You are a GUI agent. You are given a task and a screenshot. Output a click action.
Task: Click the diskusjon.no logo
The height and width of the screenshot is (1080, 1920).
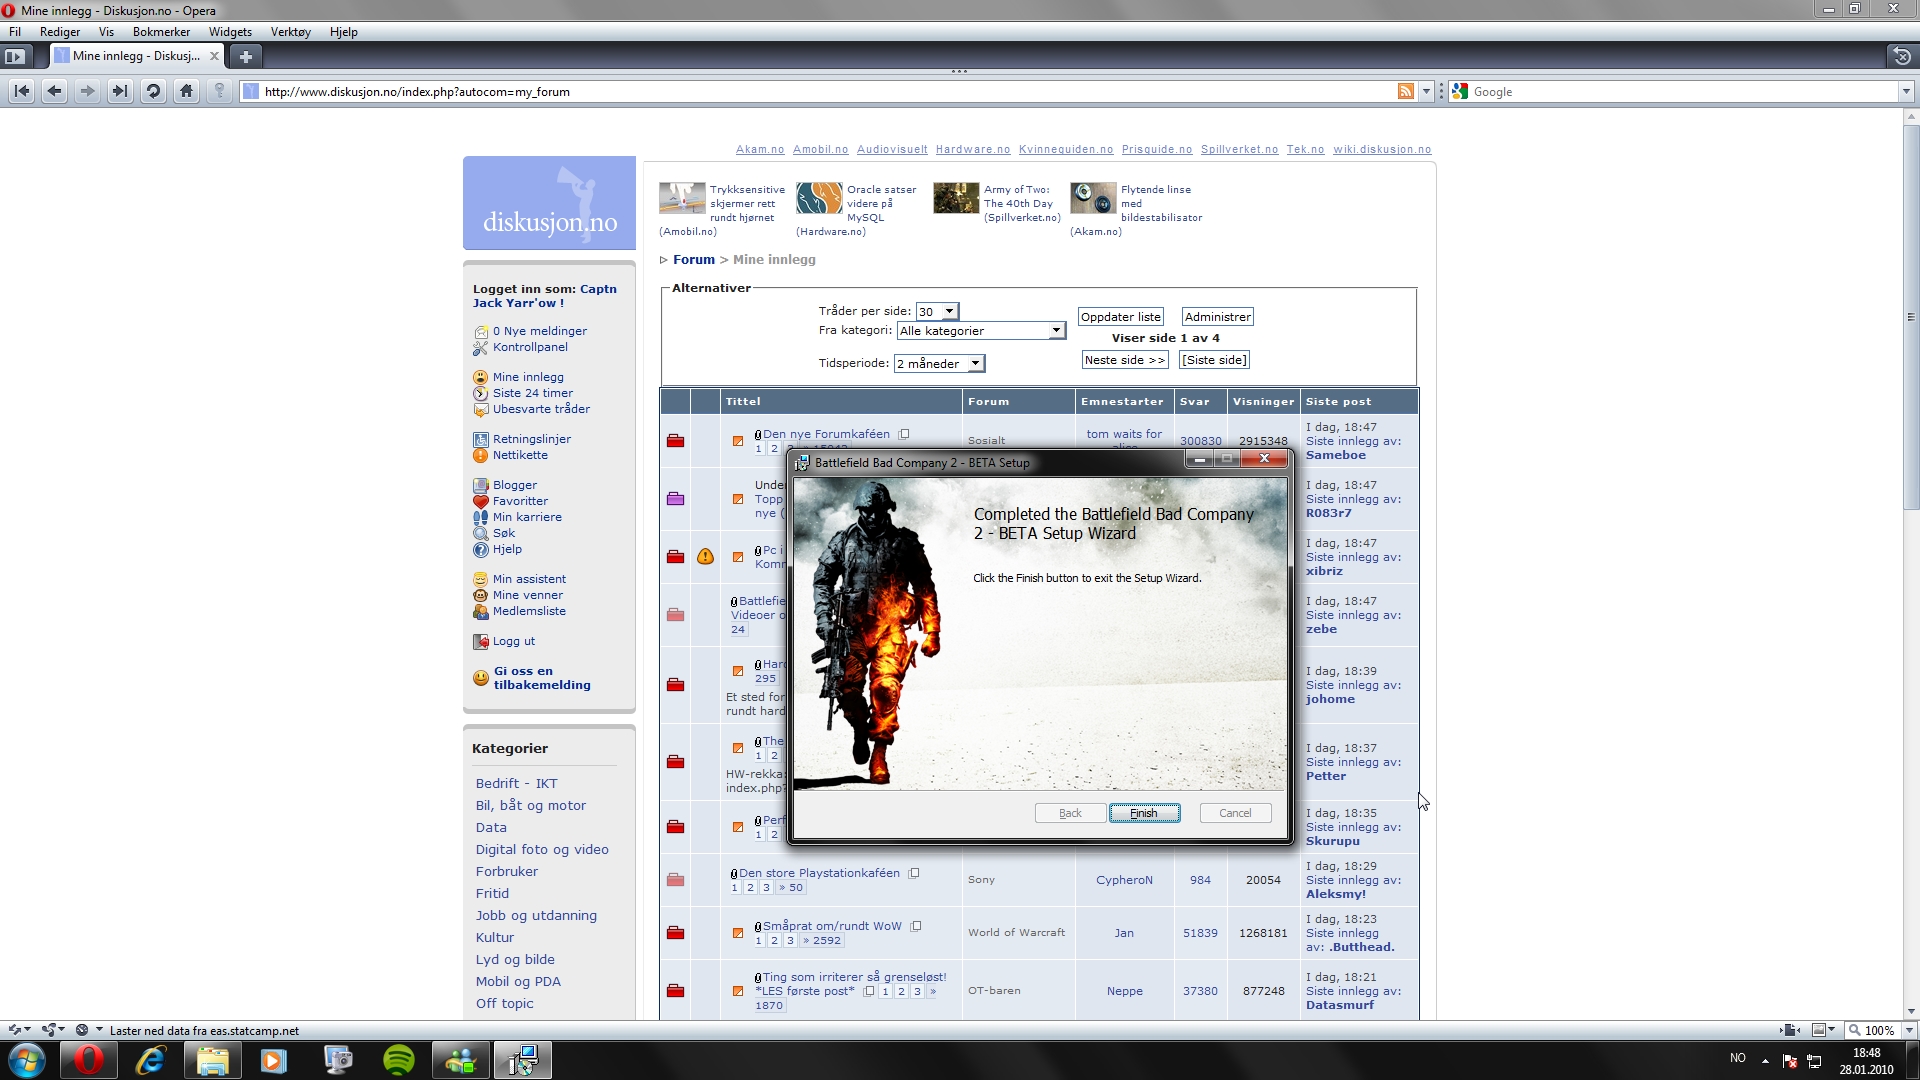tap(549, 202)
